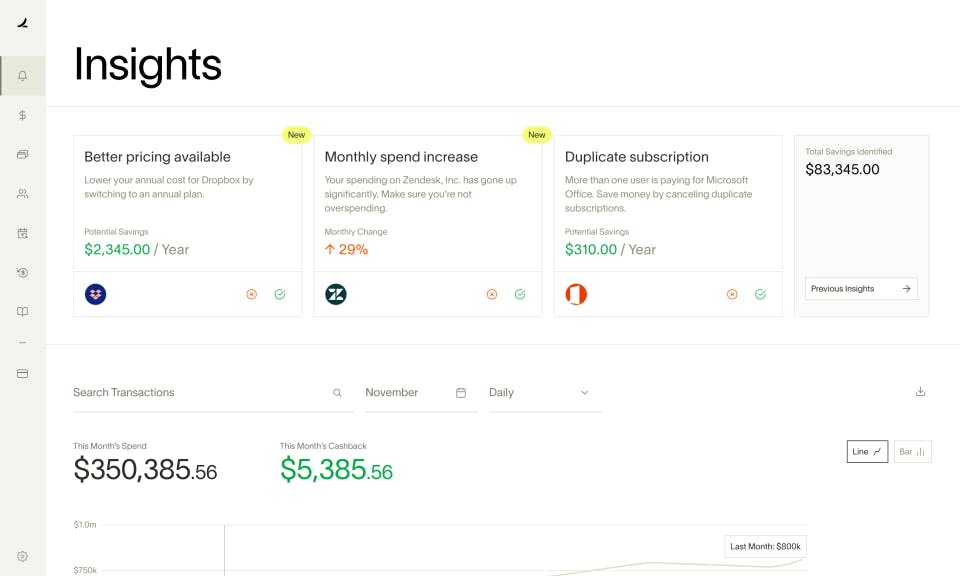Select the Line chart view
Screen dimensions: 960x576
(x=866, y=451)
